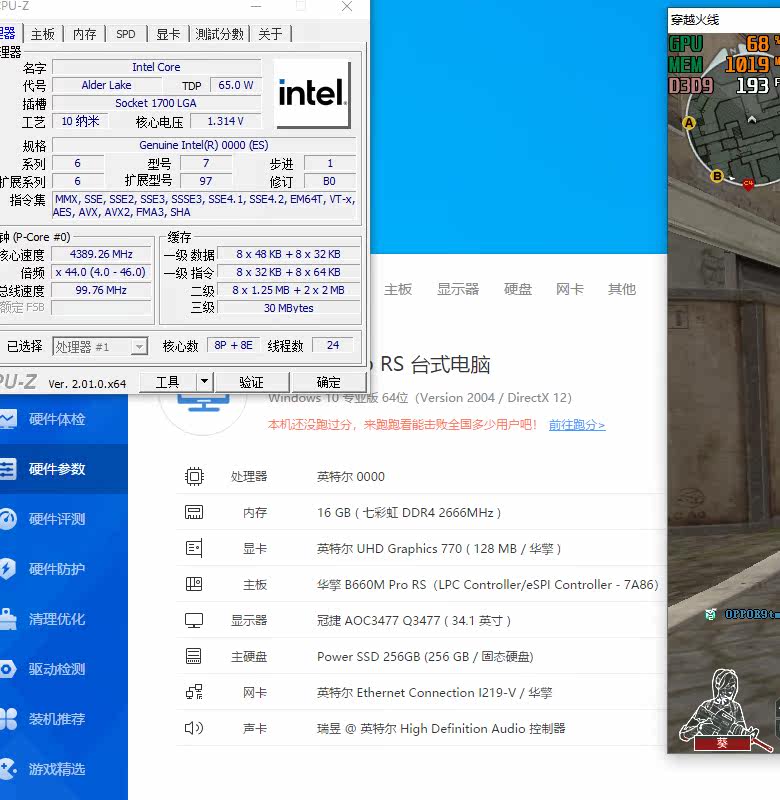Click the Power SSD 256GB entry

coord(425,656)
